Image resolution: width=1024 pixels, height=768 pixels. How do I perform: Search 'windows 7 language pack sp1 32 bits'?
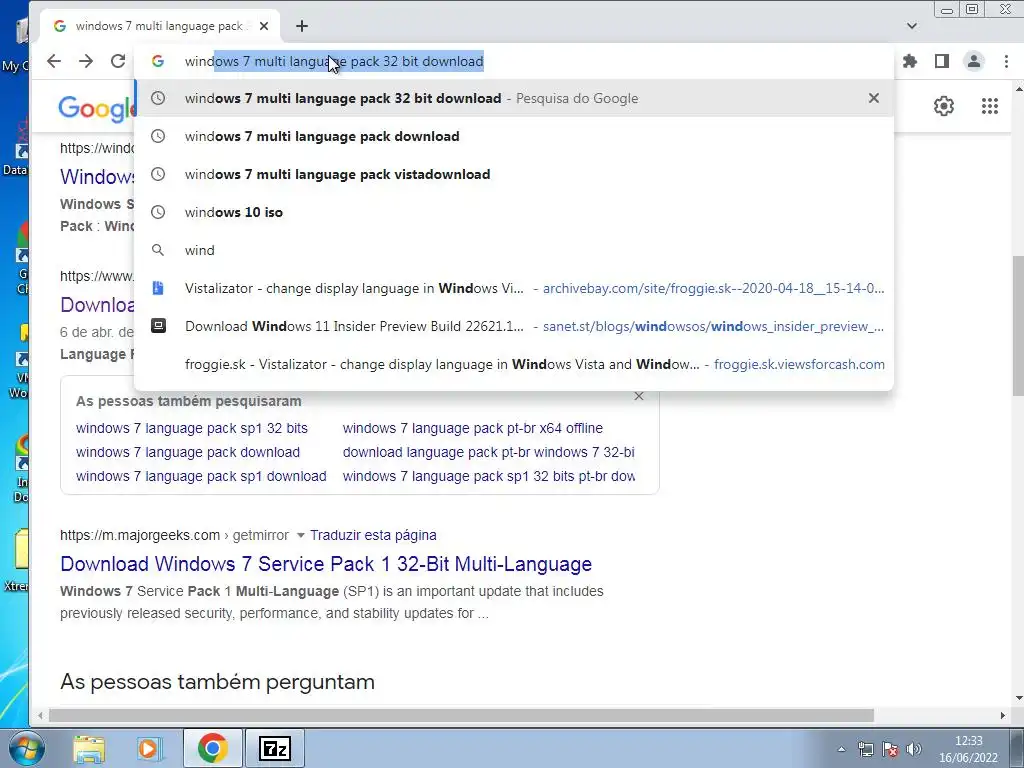coord(191,428)
